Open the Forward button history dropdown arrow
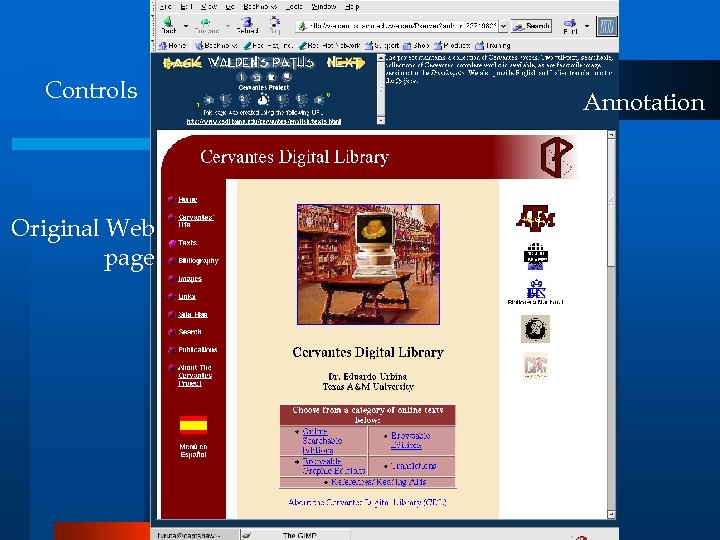Viewport: 720px width, 540px height. pyautogui.click(x=227, y=26)
